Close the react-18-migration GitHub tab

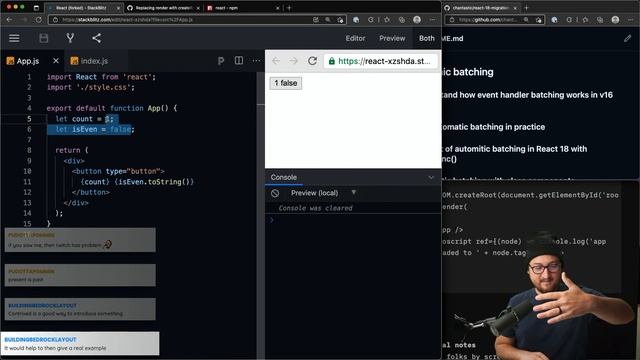[x=515, y=8]
